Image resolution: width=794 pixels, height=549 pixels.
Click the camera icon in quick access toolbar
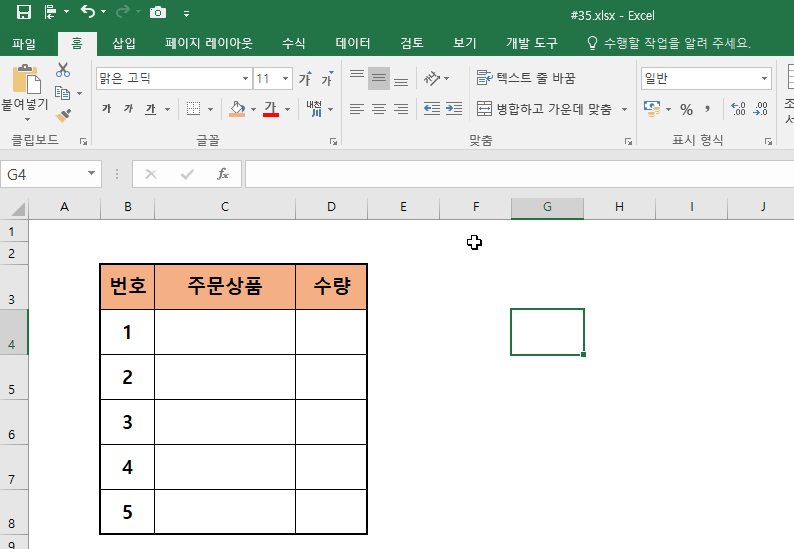tap(158, 12)
